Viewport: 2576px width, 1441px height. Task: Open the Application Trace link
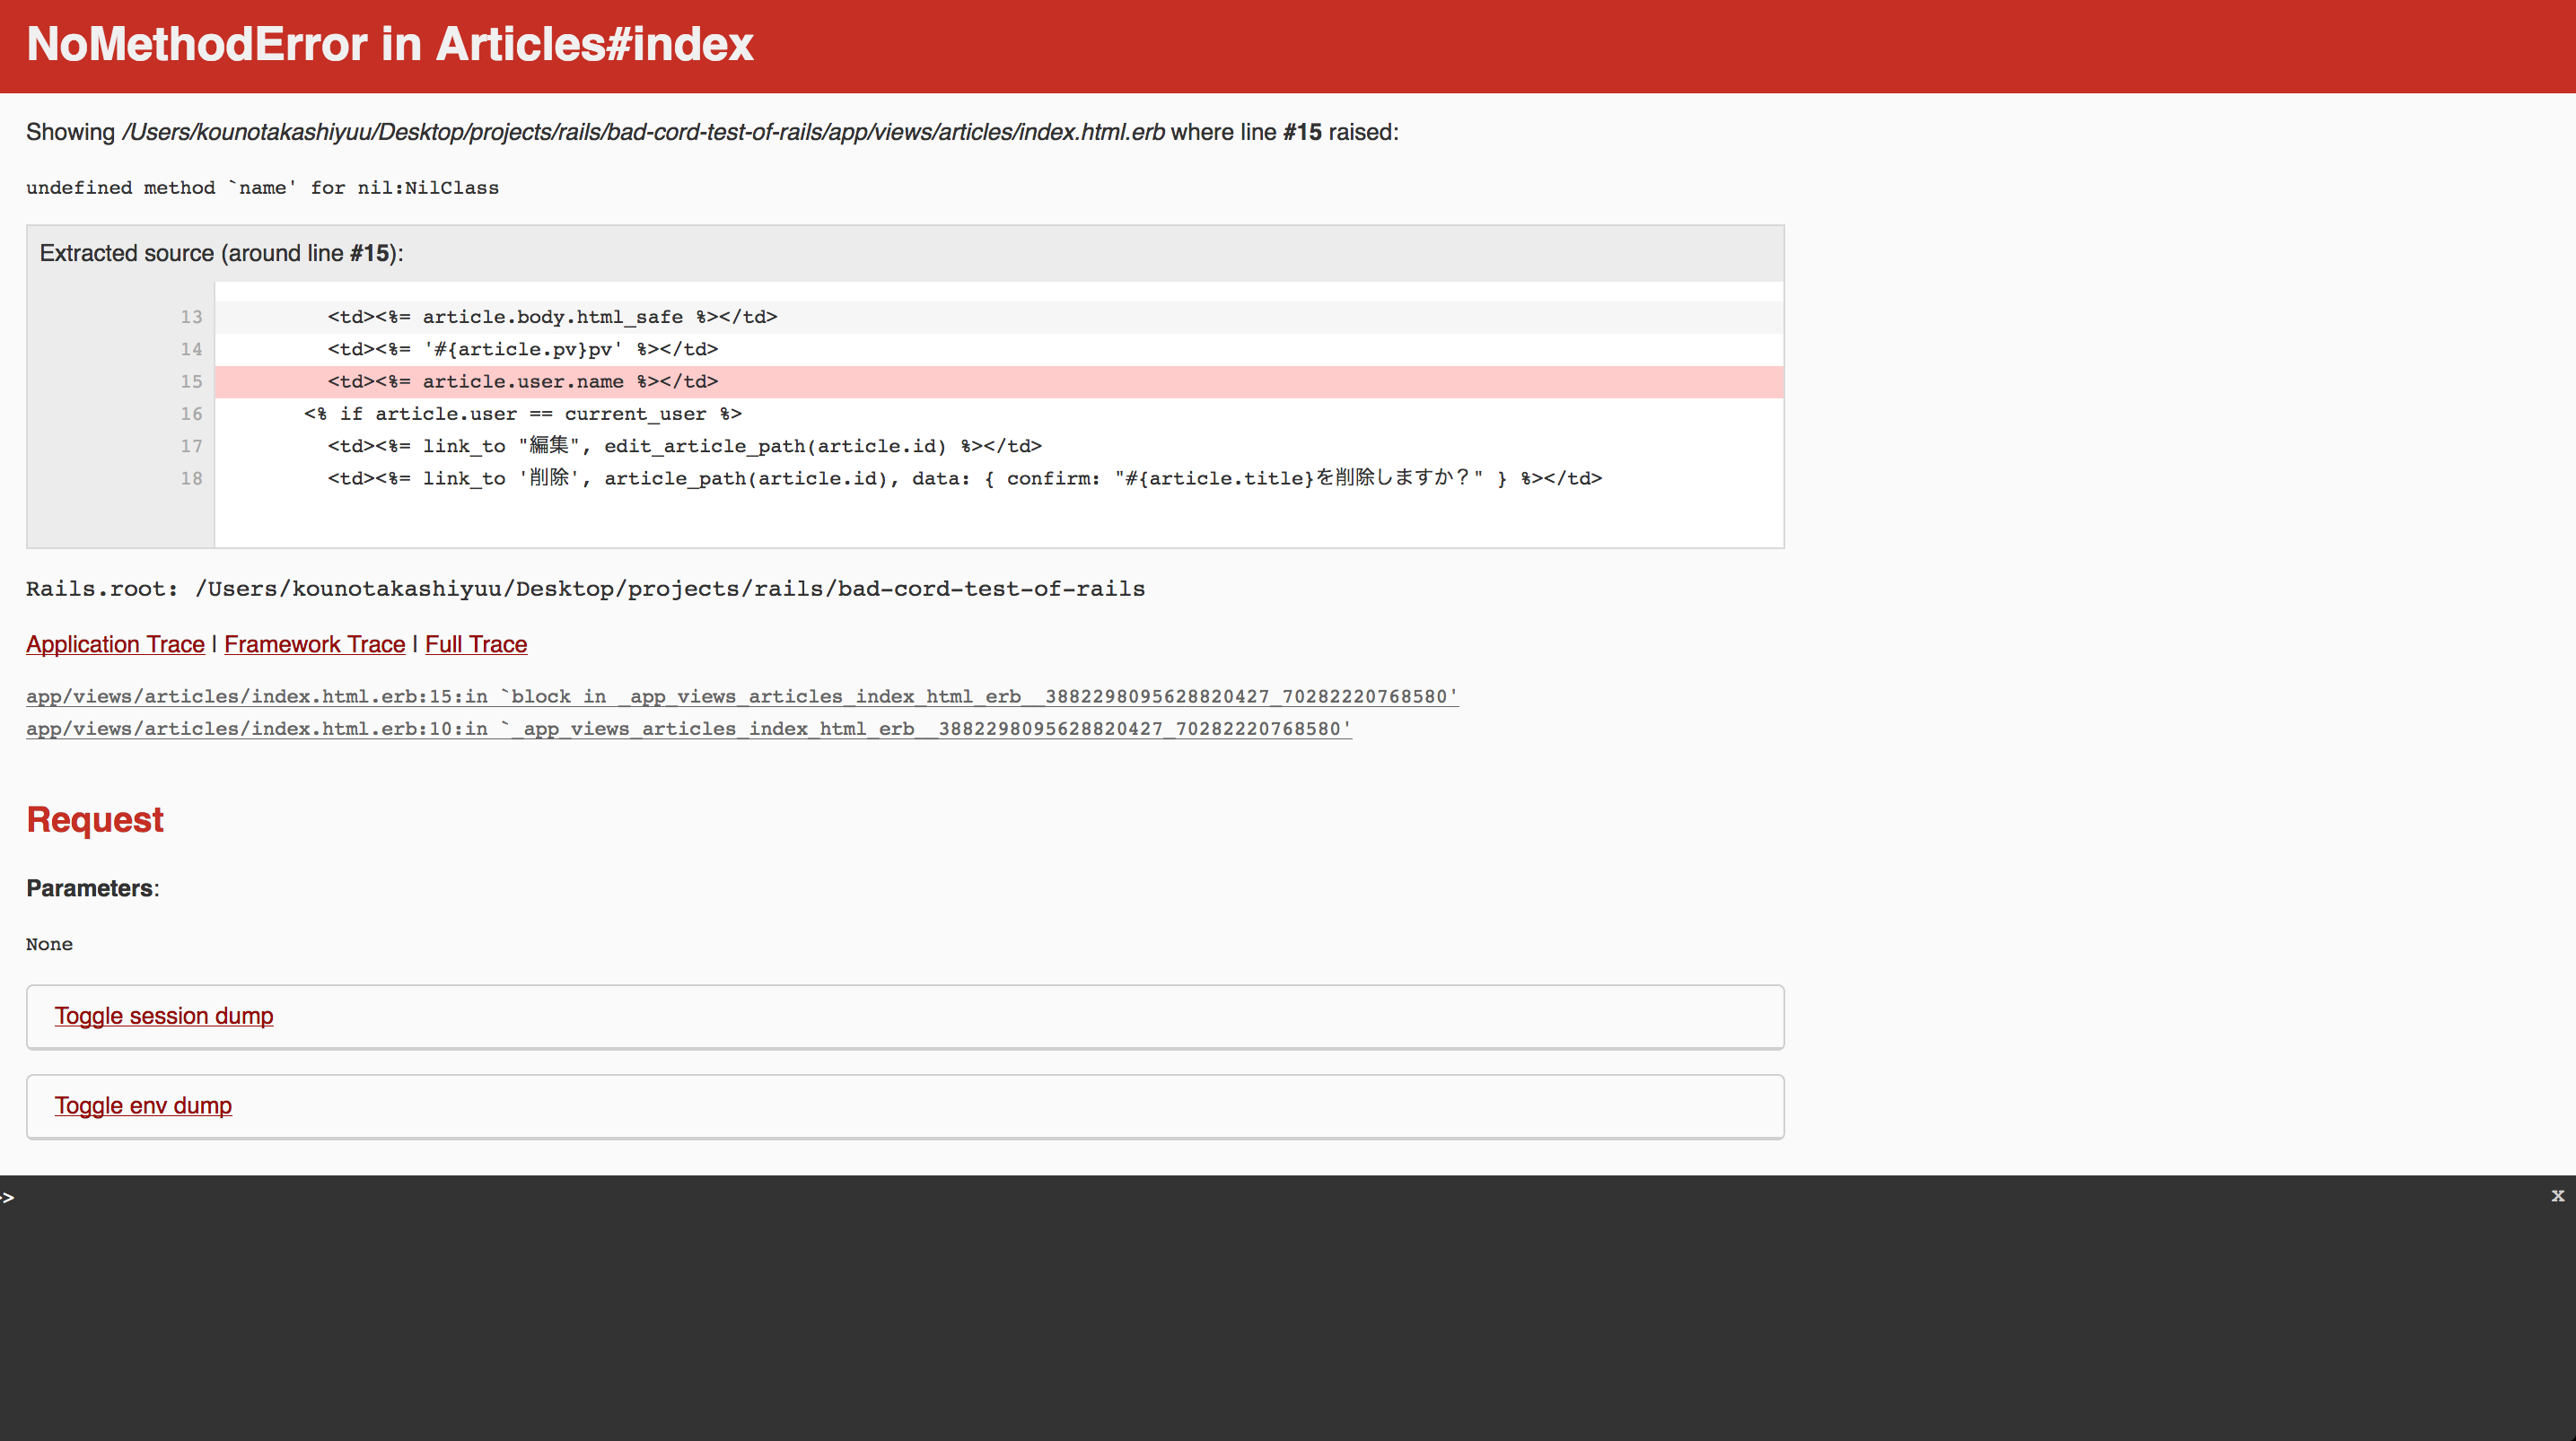tap(115, 644)
